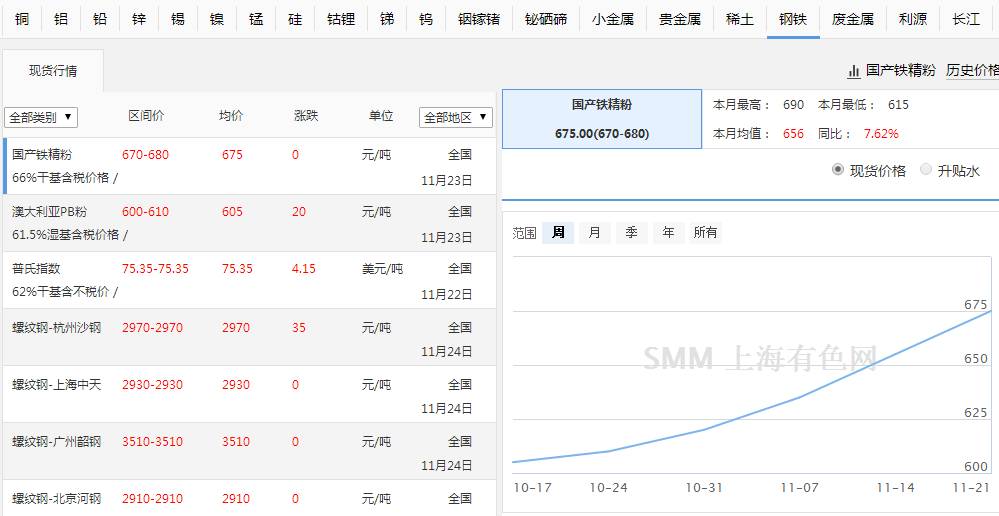Set chart range to 月

tap(594, 233)
